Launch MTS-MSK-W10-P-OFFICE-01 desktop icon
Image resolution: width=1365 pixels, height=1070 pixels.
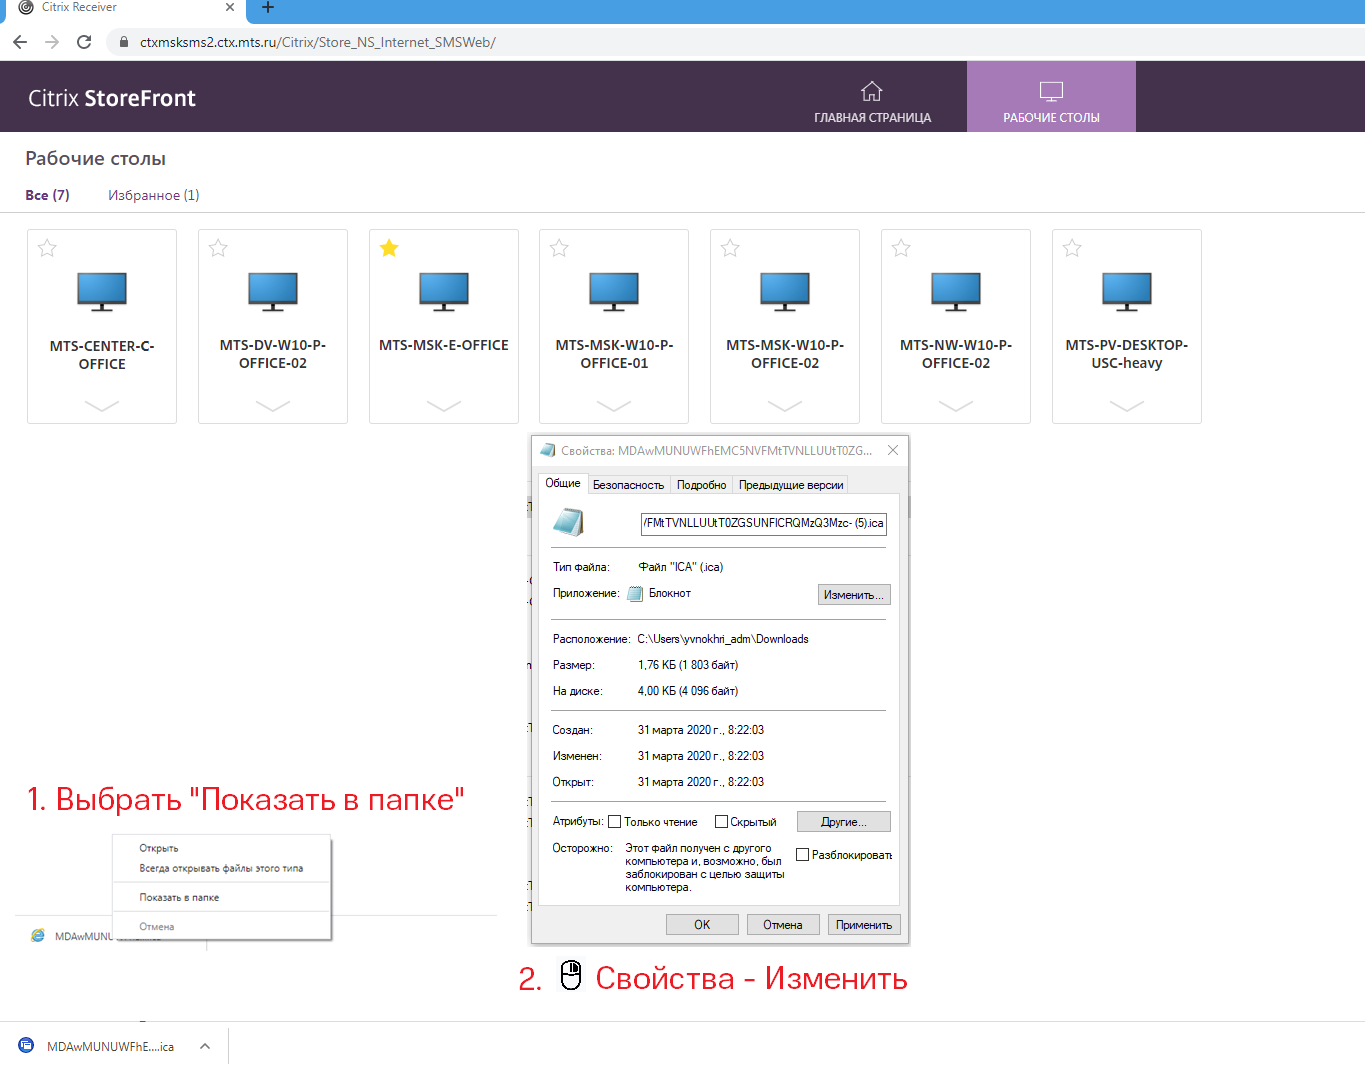pos(614,292)
